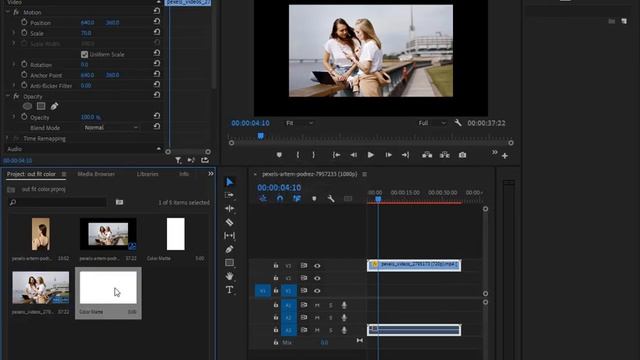Open the Full playback resolution dropdown
The image size is (640, 360).
pyautogui.click(x=432, y=123)
